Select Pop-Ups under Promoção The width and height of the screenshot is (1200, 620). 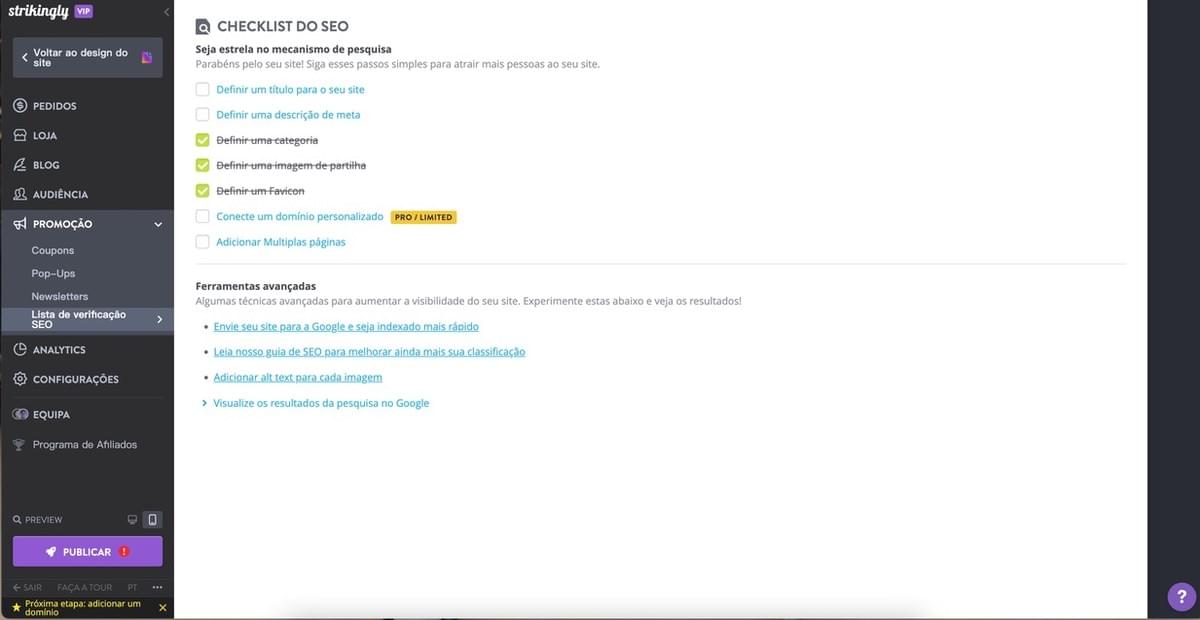pos(53,273)
